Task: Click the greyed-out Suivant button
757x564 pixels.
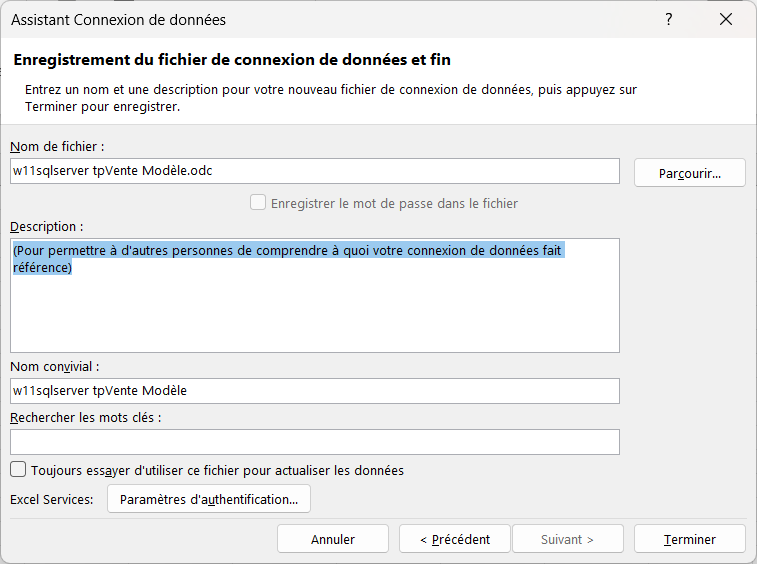Action: [x=568, y=539]
